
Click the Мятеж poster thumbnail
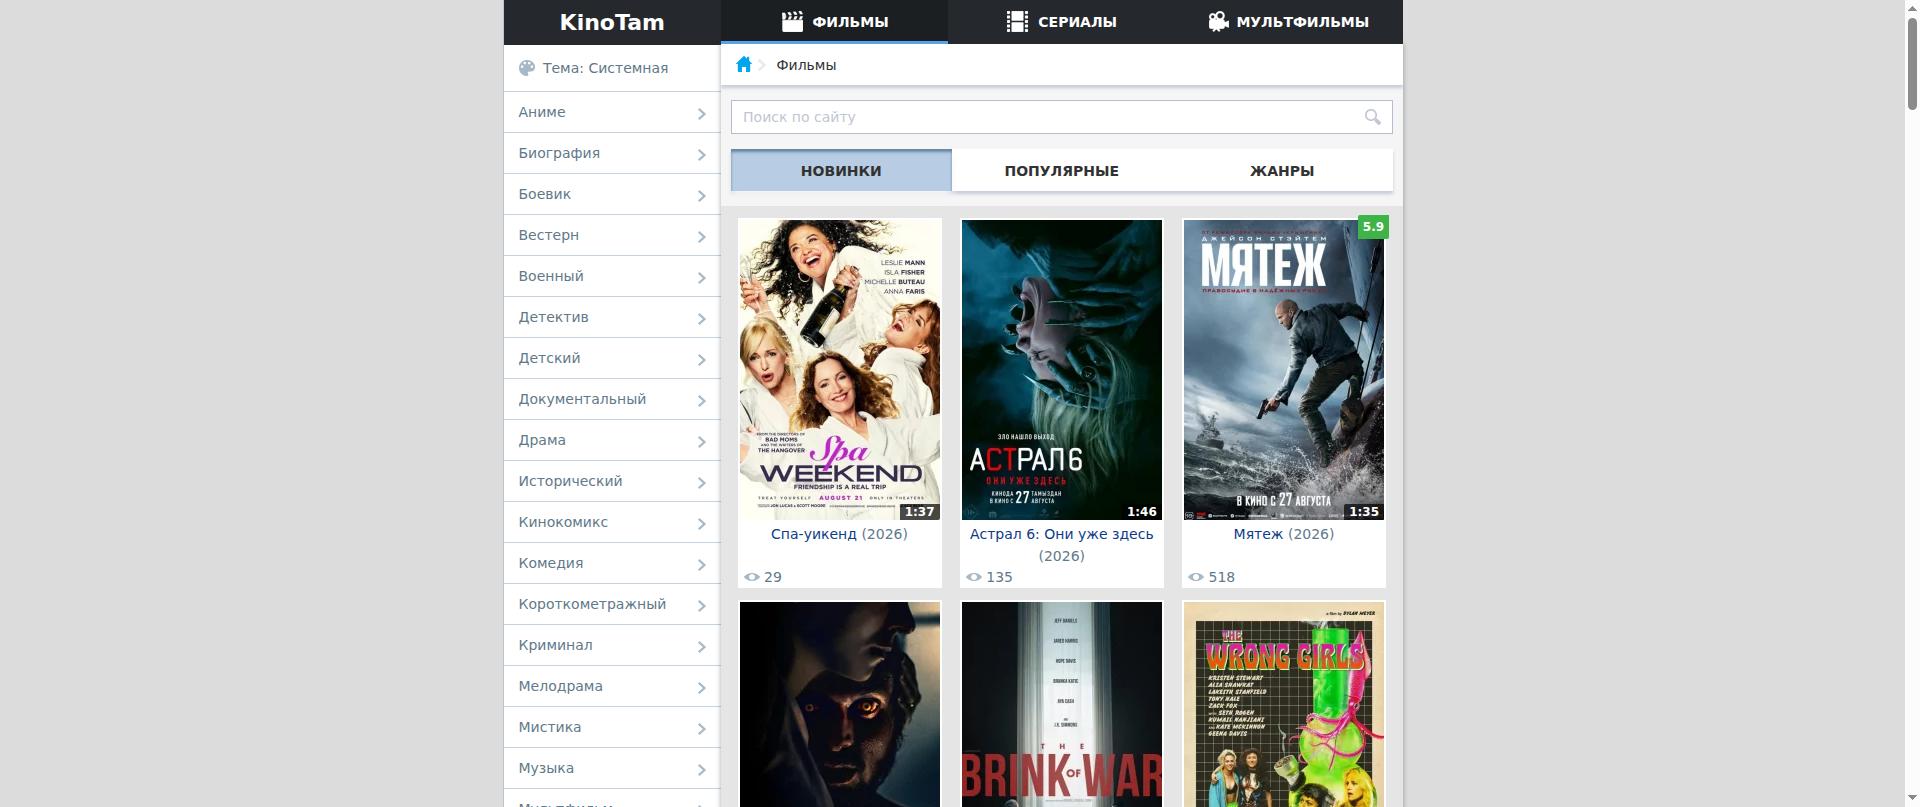point(1284,370)
